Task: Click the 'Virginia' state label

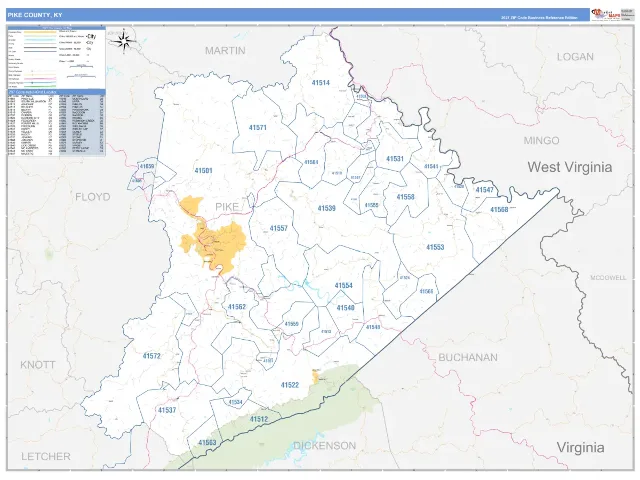Action: 580,448
